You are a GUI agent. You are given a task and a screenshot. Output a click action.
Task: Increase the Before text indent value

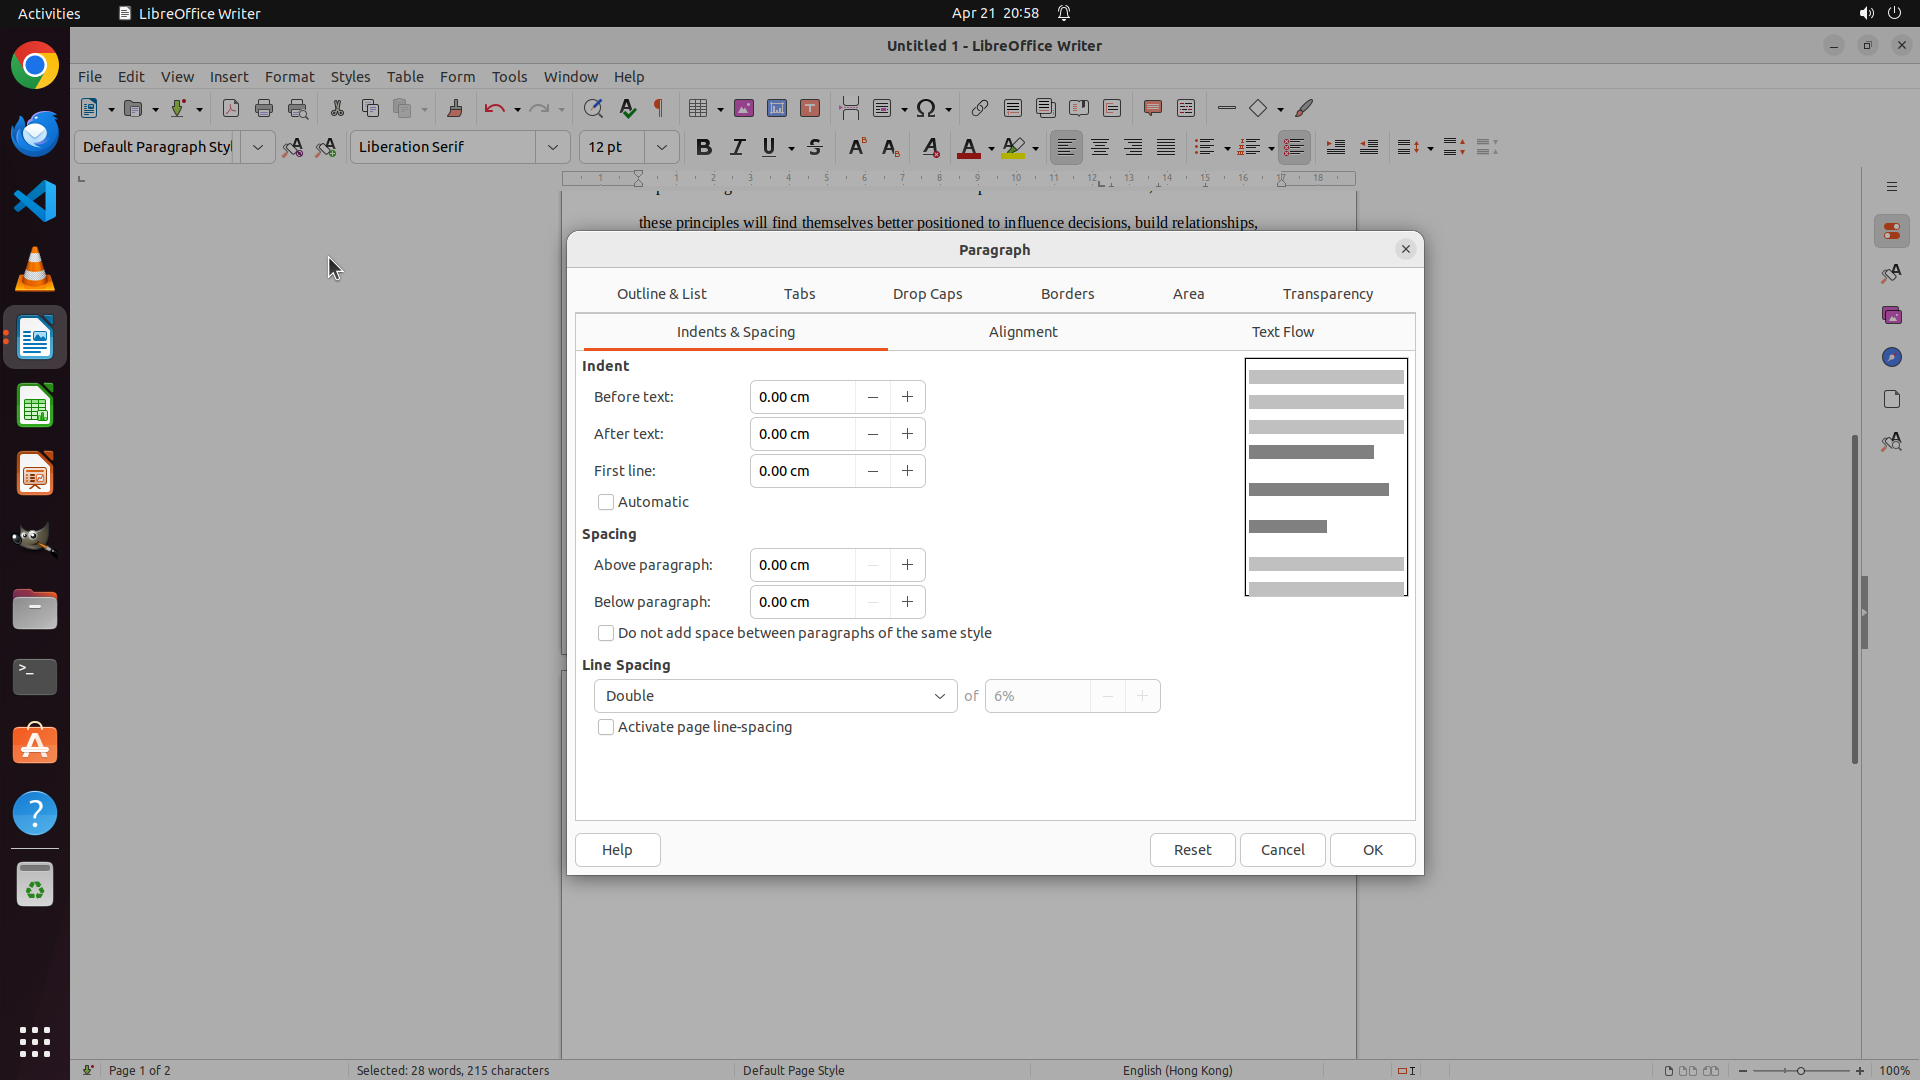(x=907, y=397)
